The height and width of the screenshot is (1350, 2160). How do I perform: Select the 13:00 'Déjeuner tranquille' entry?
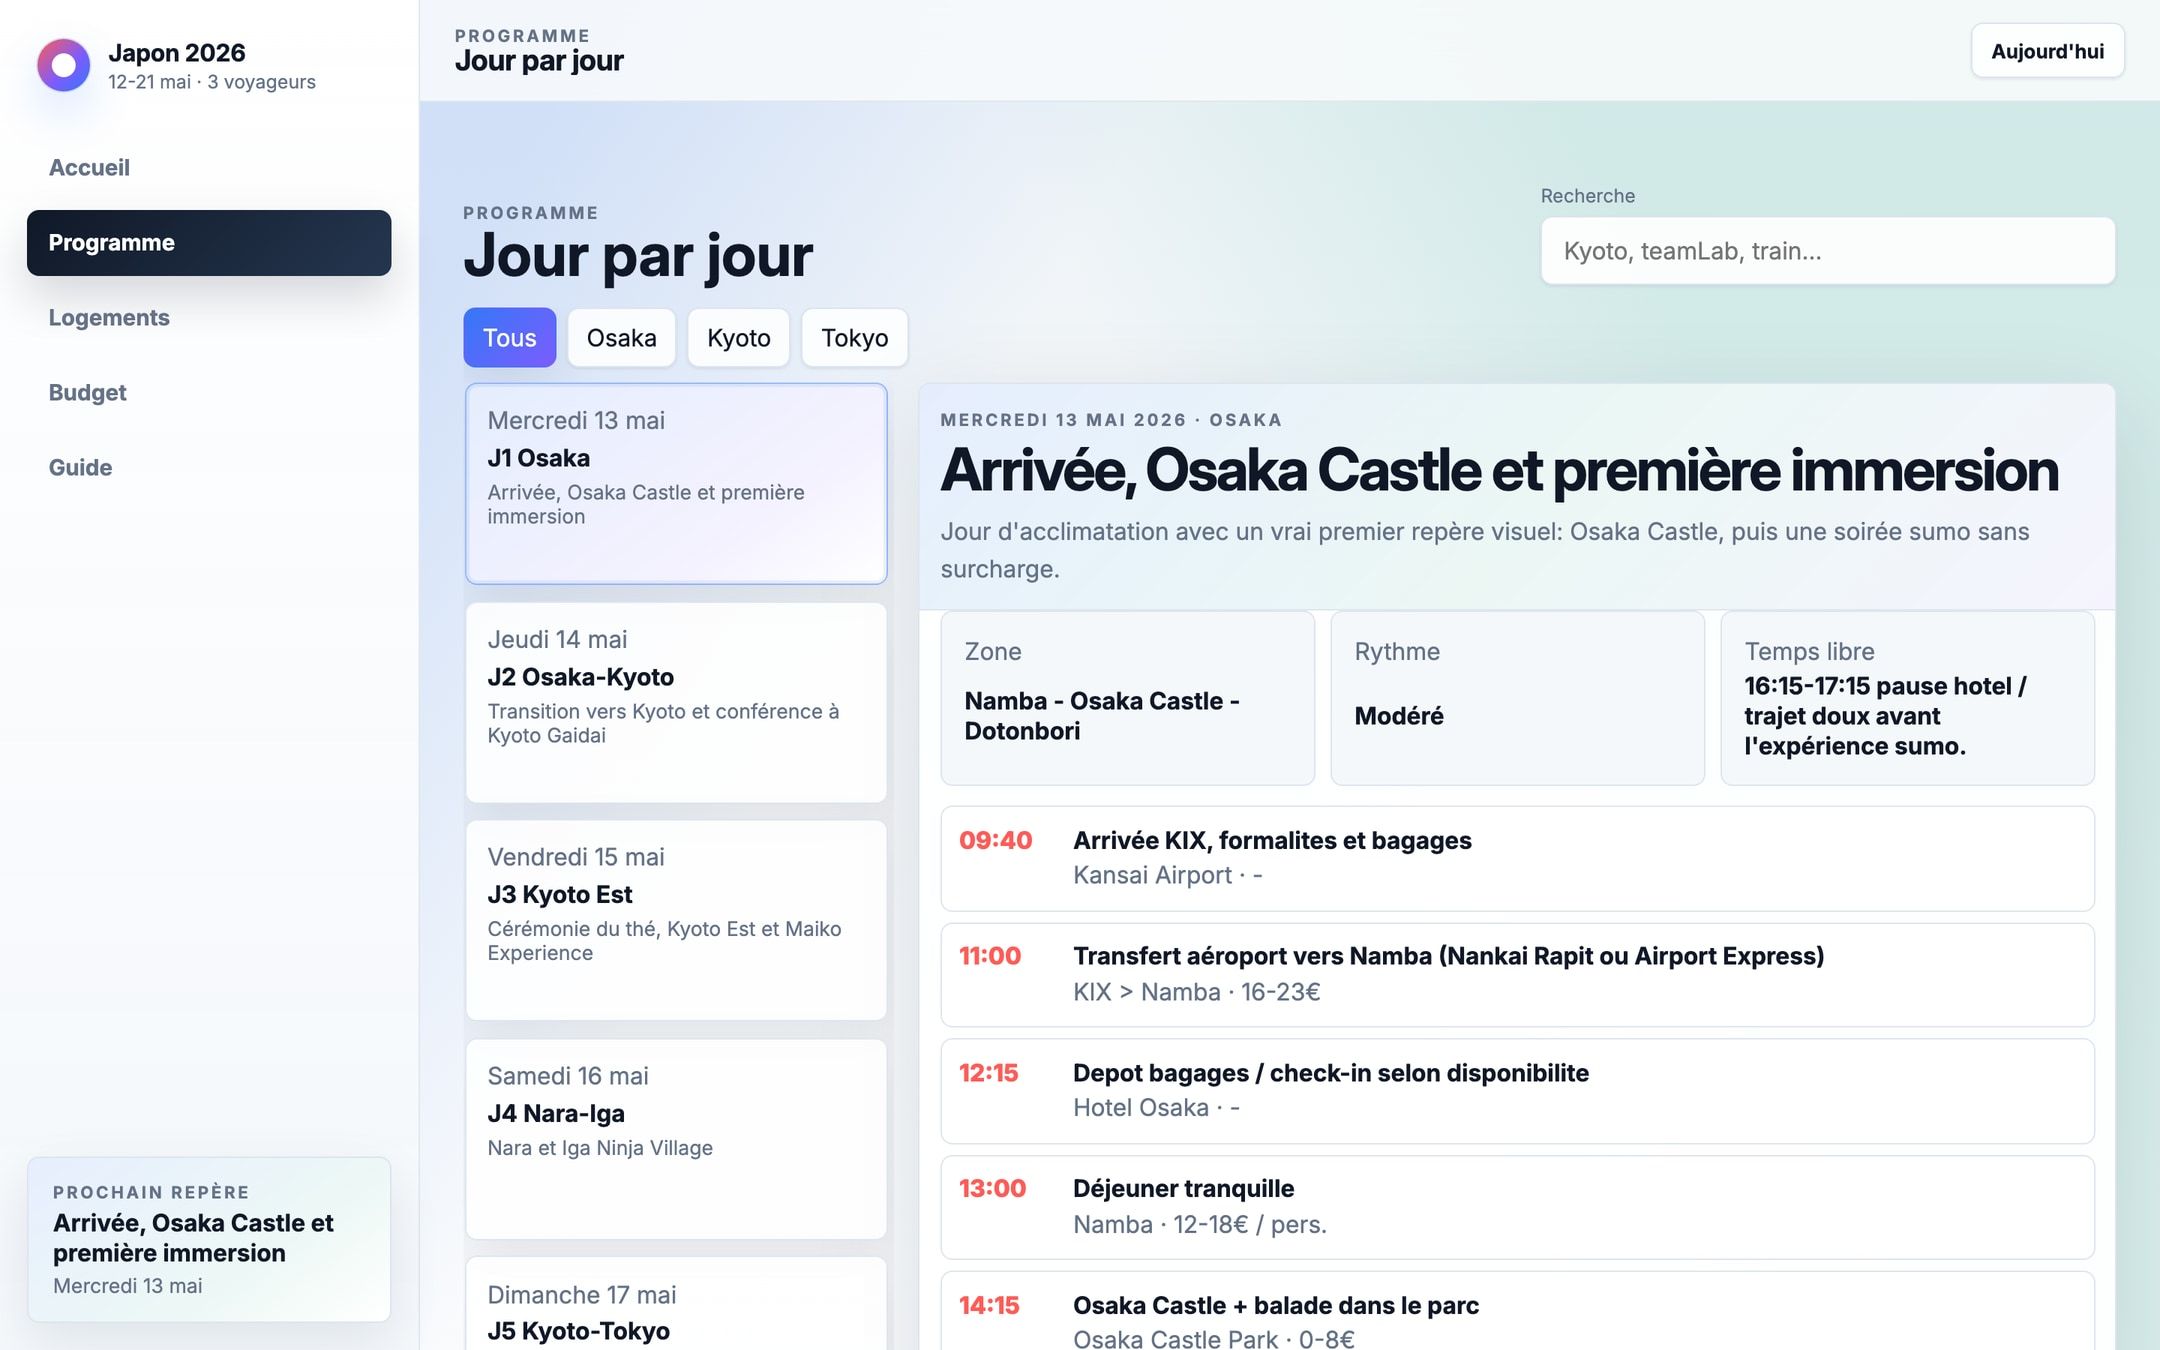point(1517,1207)
